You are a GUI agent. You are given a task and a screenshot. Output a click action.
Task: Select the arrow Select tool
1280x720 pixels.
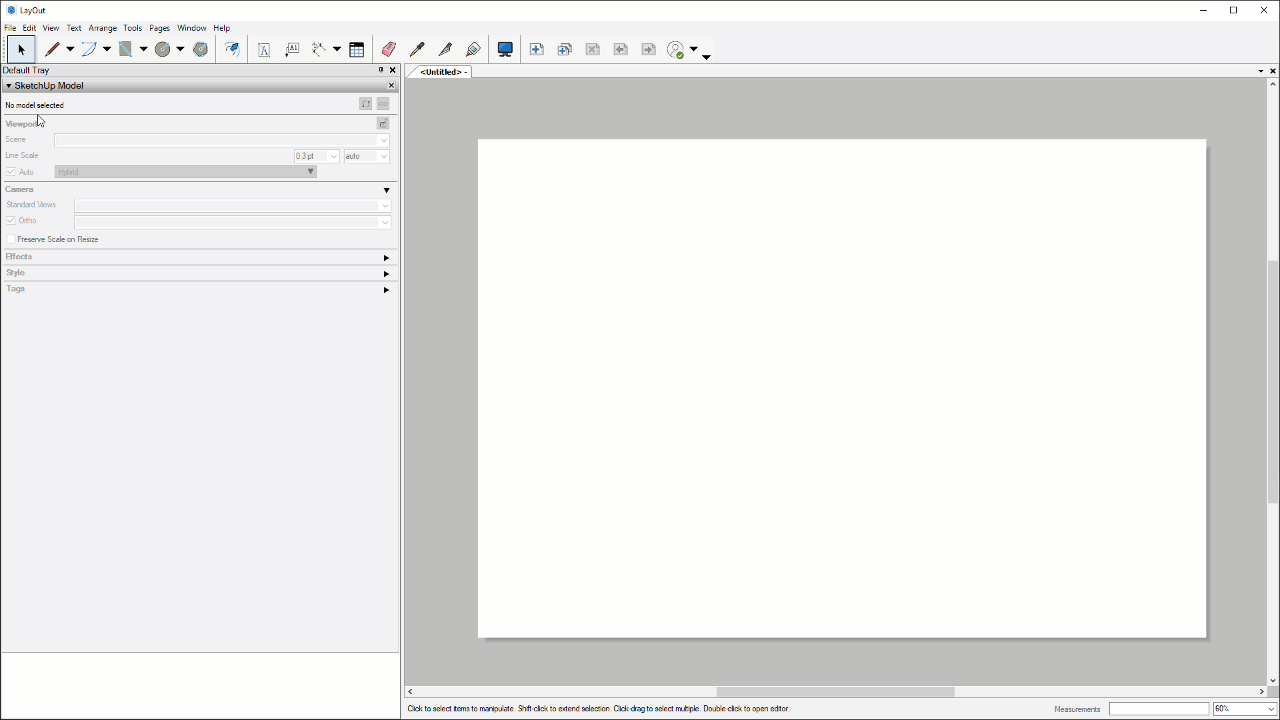pyautogui.click(x=21, y=49)
